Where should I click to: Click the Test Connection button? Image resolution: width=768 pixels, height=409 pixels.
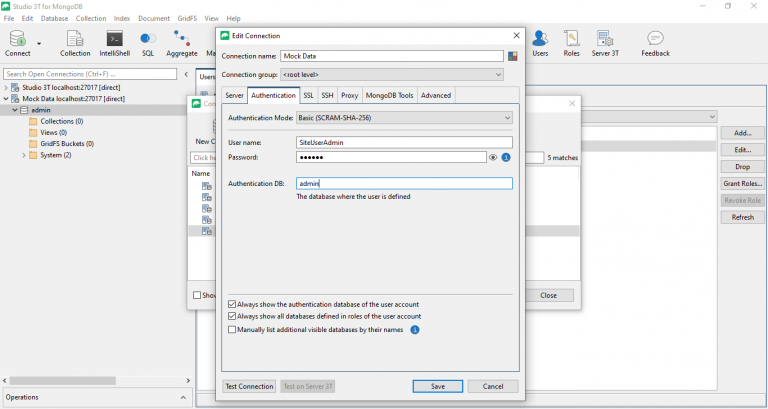249,386
